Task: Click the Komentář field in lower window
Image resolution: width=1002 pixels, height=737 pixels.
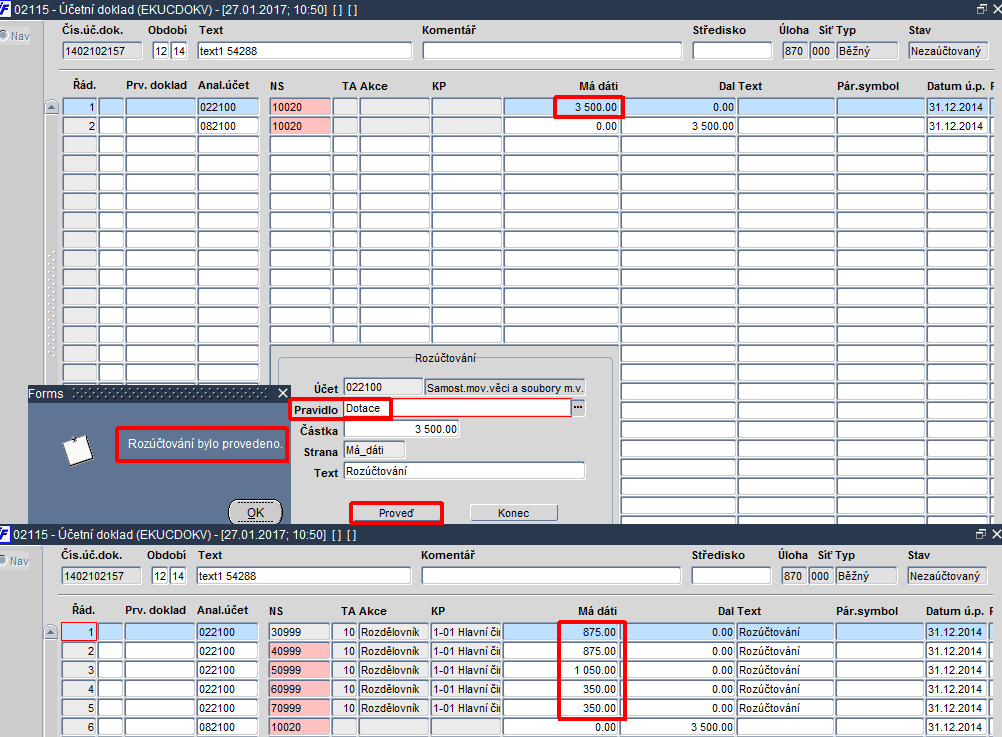Action: tap(551, 575)
